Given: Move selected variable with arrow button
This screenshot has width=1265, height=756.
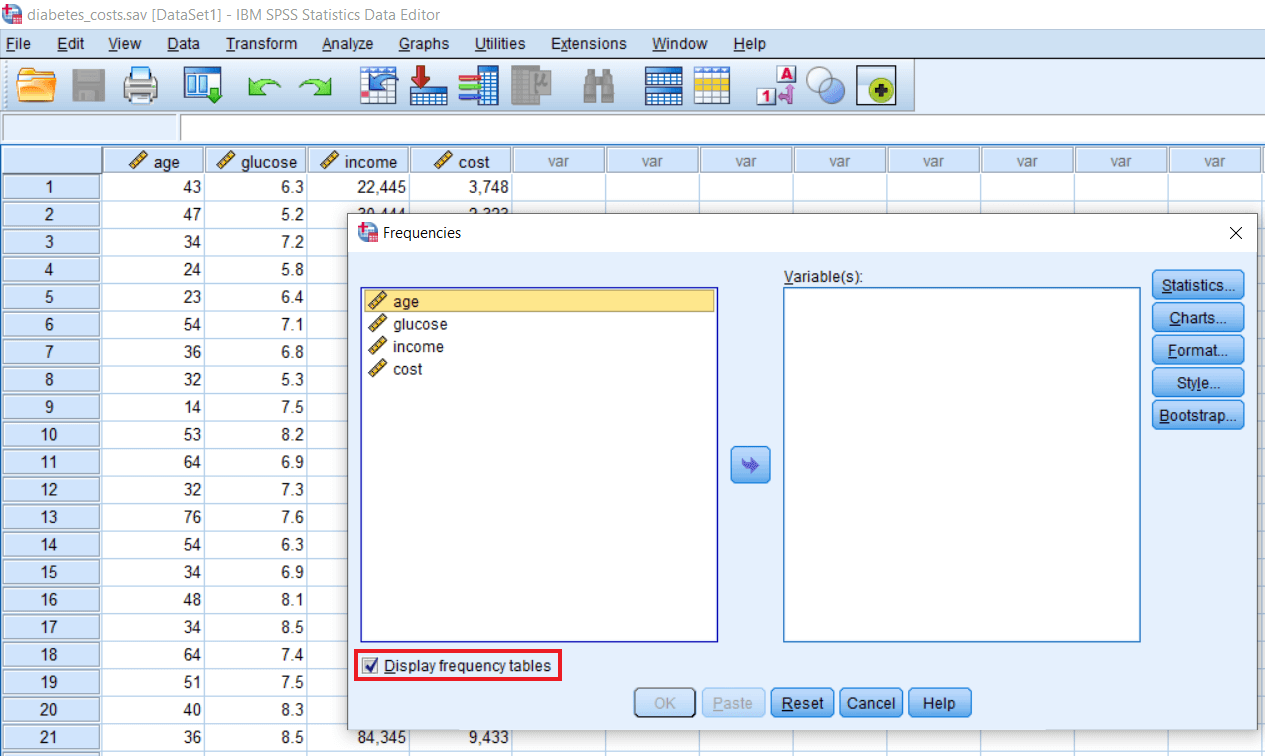Looking at the screenshot, I should tap(750, 465).
